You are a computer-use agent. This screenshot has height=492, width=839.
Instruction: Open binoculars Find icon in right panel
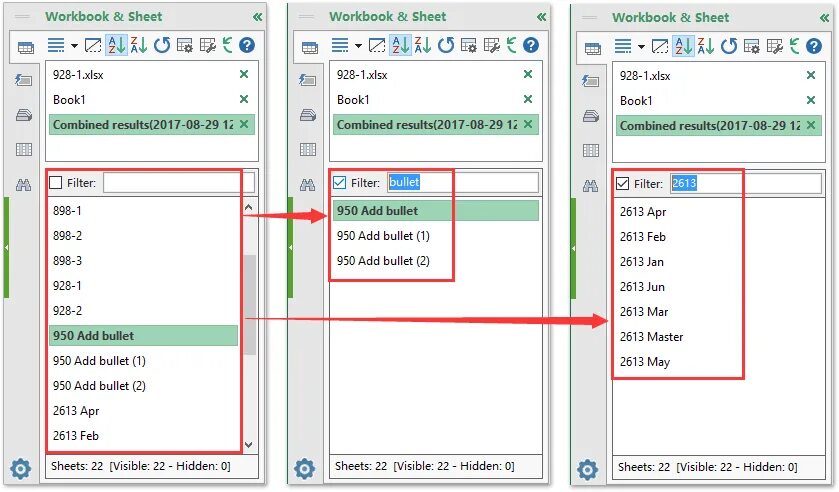pyautogui.click(x=591, y=186)
